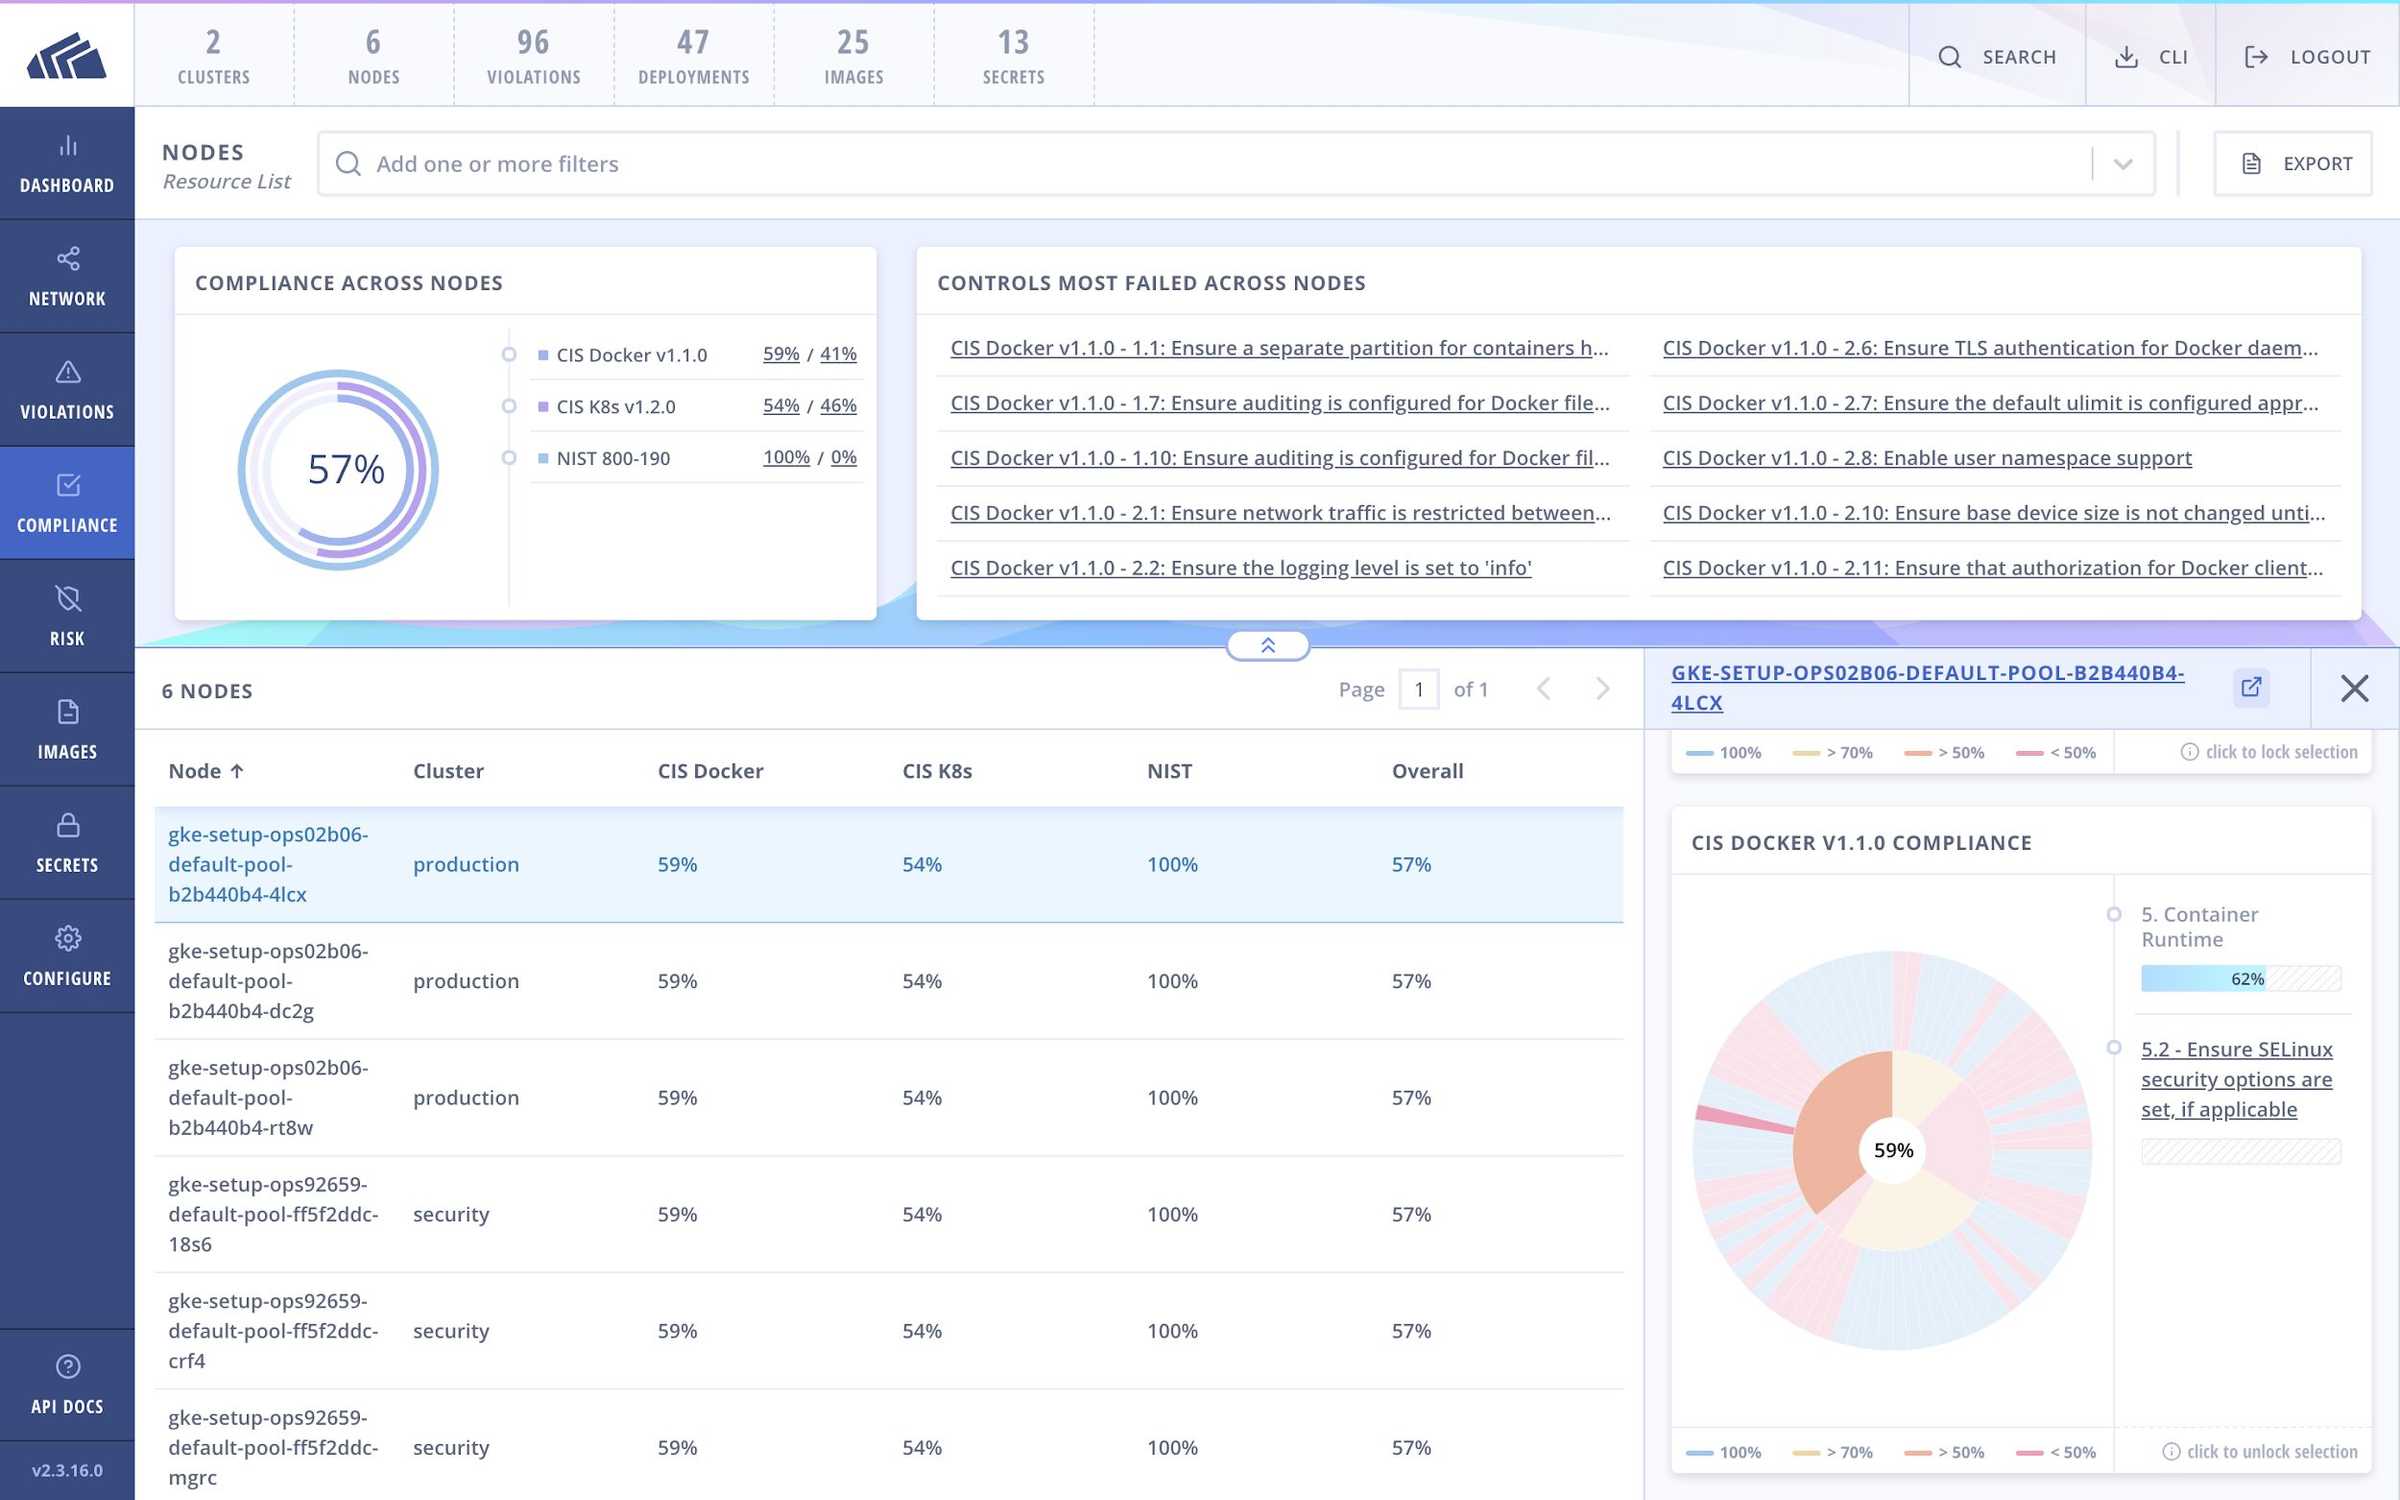Sort table by Cluster column

[x=448, y=771]
